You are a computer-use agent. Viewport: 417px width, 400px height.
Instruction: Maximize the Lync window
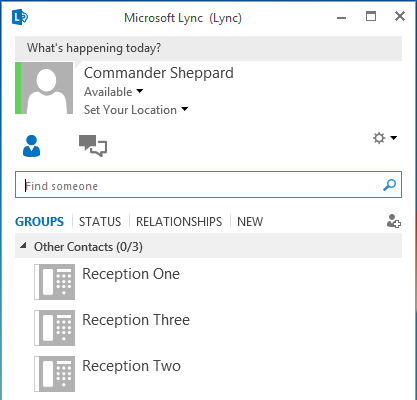(x=371, y=16)
